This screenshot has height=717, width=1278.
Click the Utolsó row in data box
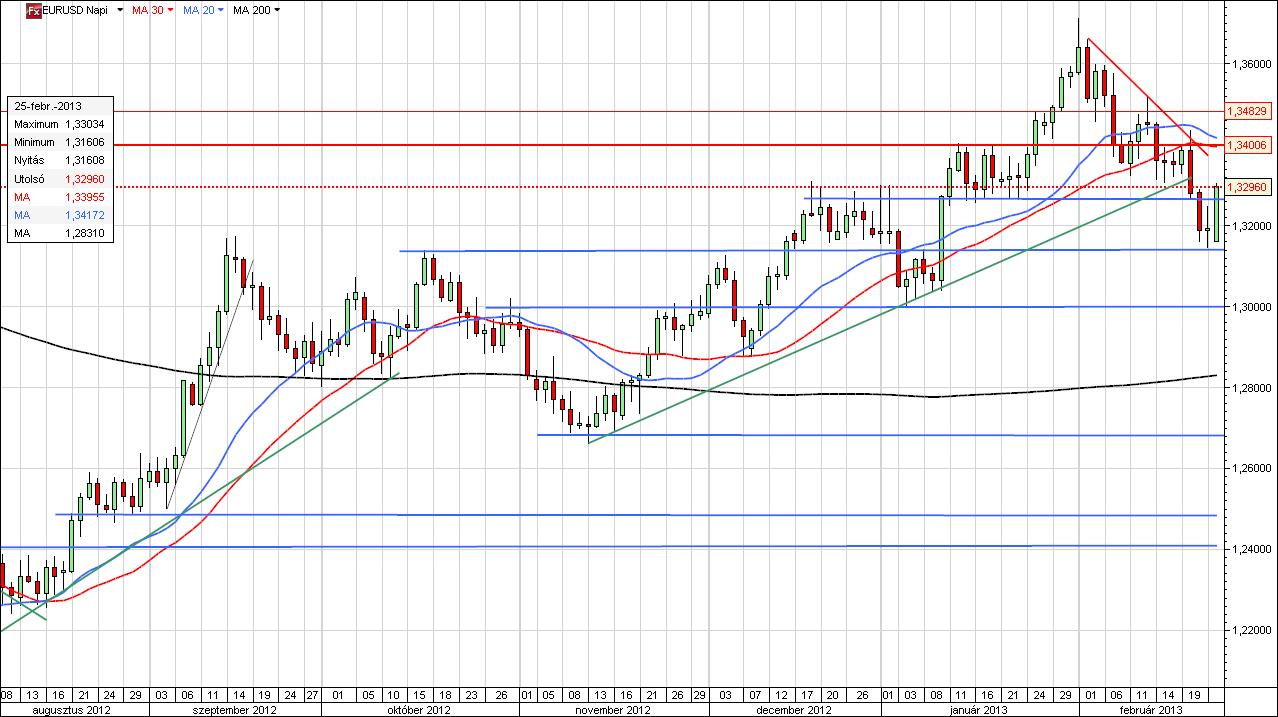[60, 178]
